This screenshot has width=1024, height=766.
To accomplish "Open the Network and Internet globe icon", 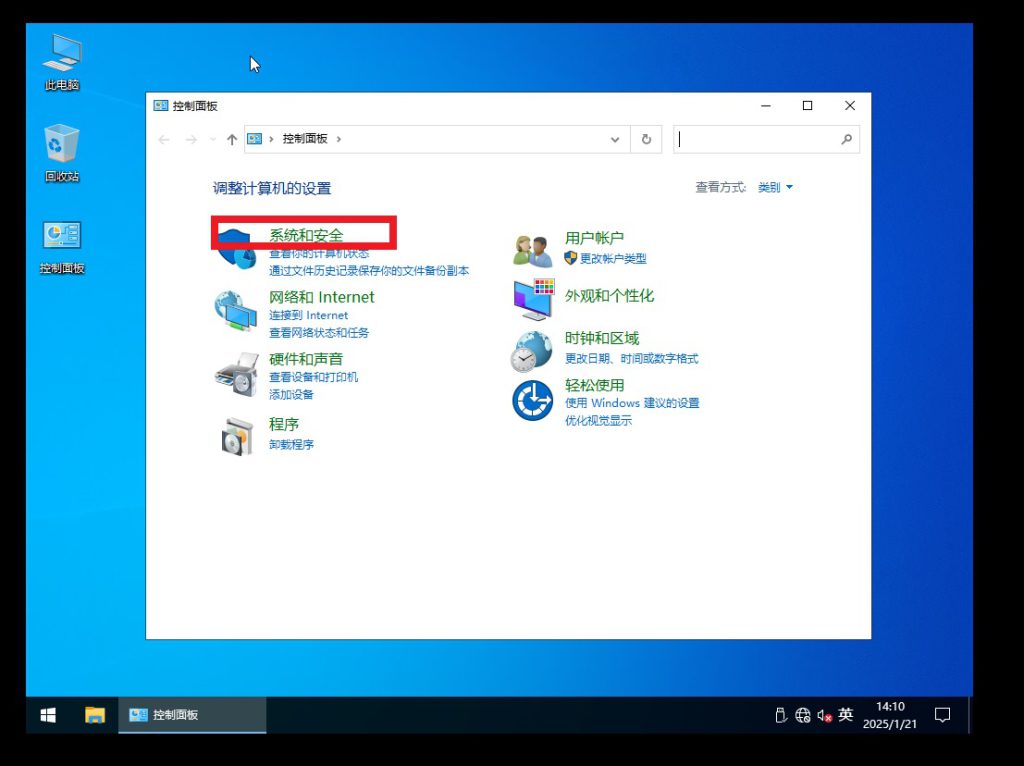I will (x=236, y=311).
